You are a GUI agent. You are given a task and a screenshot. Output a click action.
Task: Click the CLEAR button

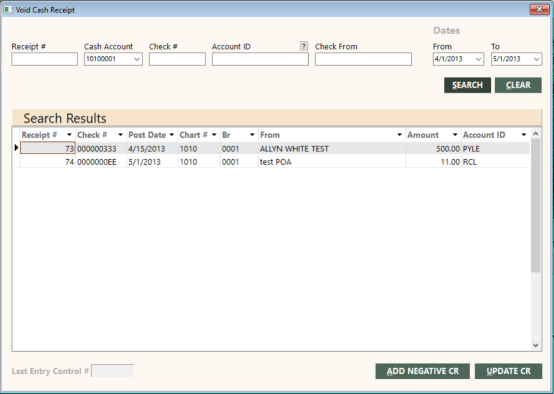click(x=518, y=85)
